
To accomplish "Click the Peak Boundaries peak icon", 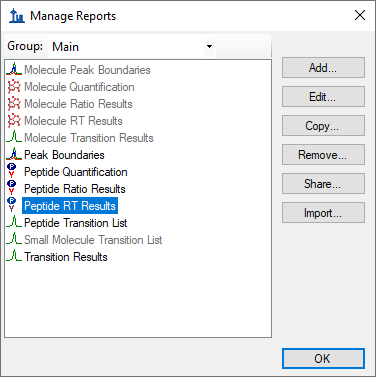I will click(x=14, y=154).
